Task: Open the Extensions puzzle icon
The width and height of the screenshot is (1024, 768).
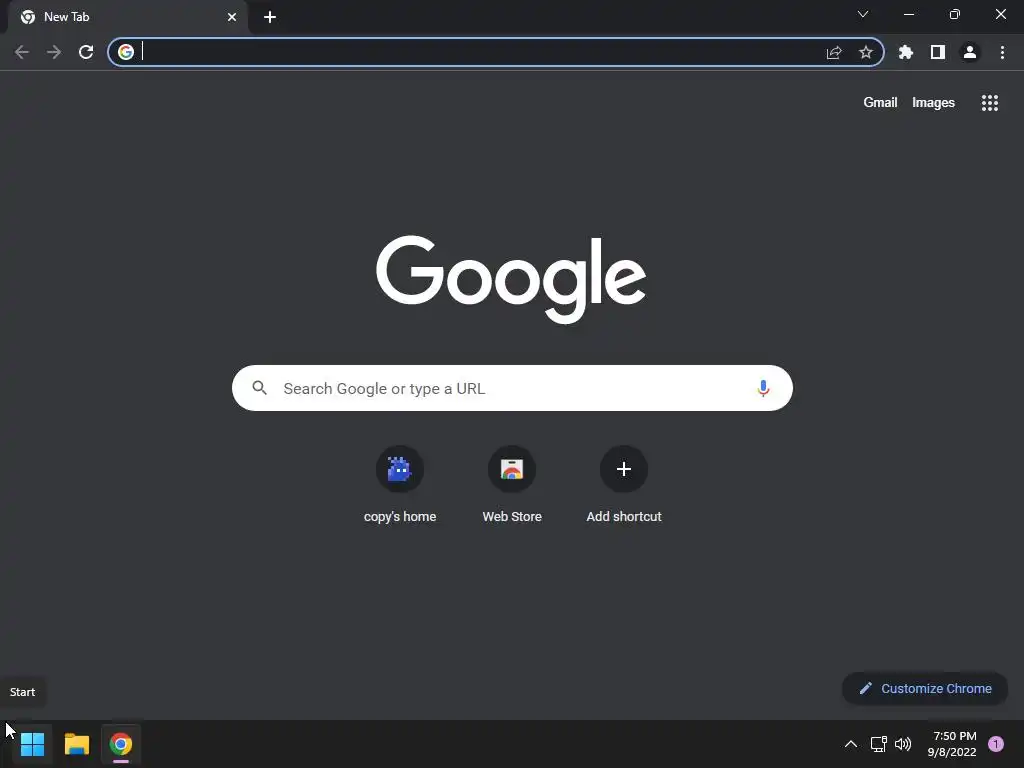Action: coord(906,52)
